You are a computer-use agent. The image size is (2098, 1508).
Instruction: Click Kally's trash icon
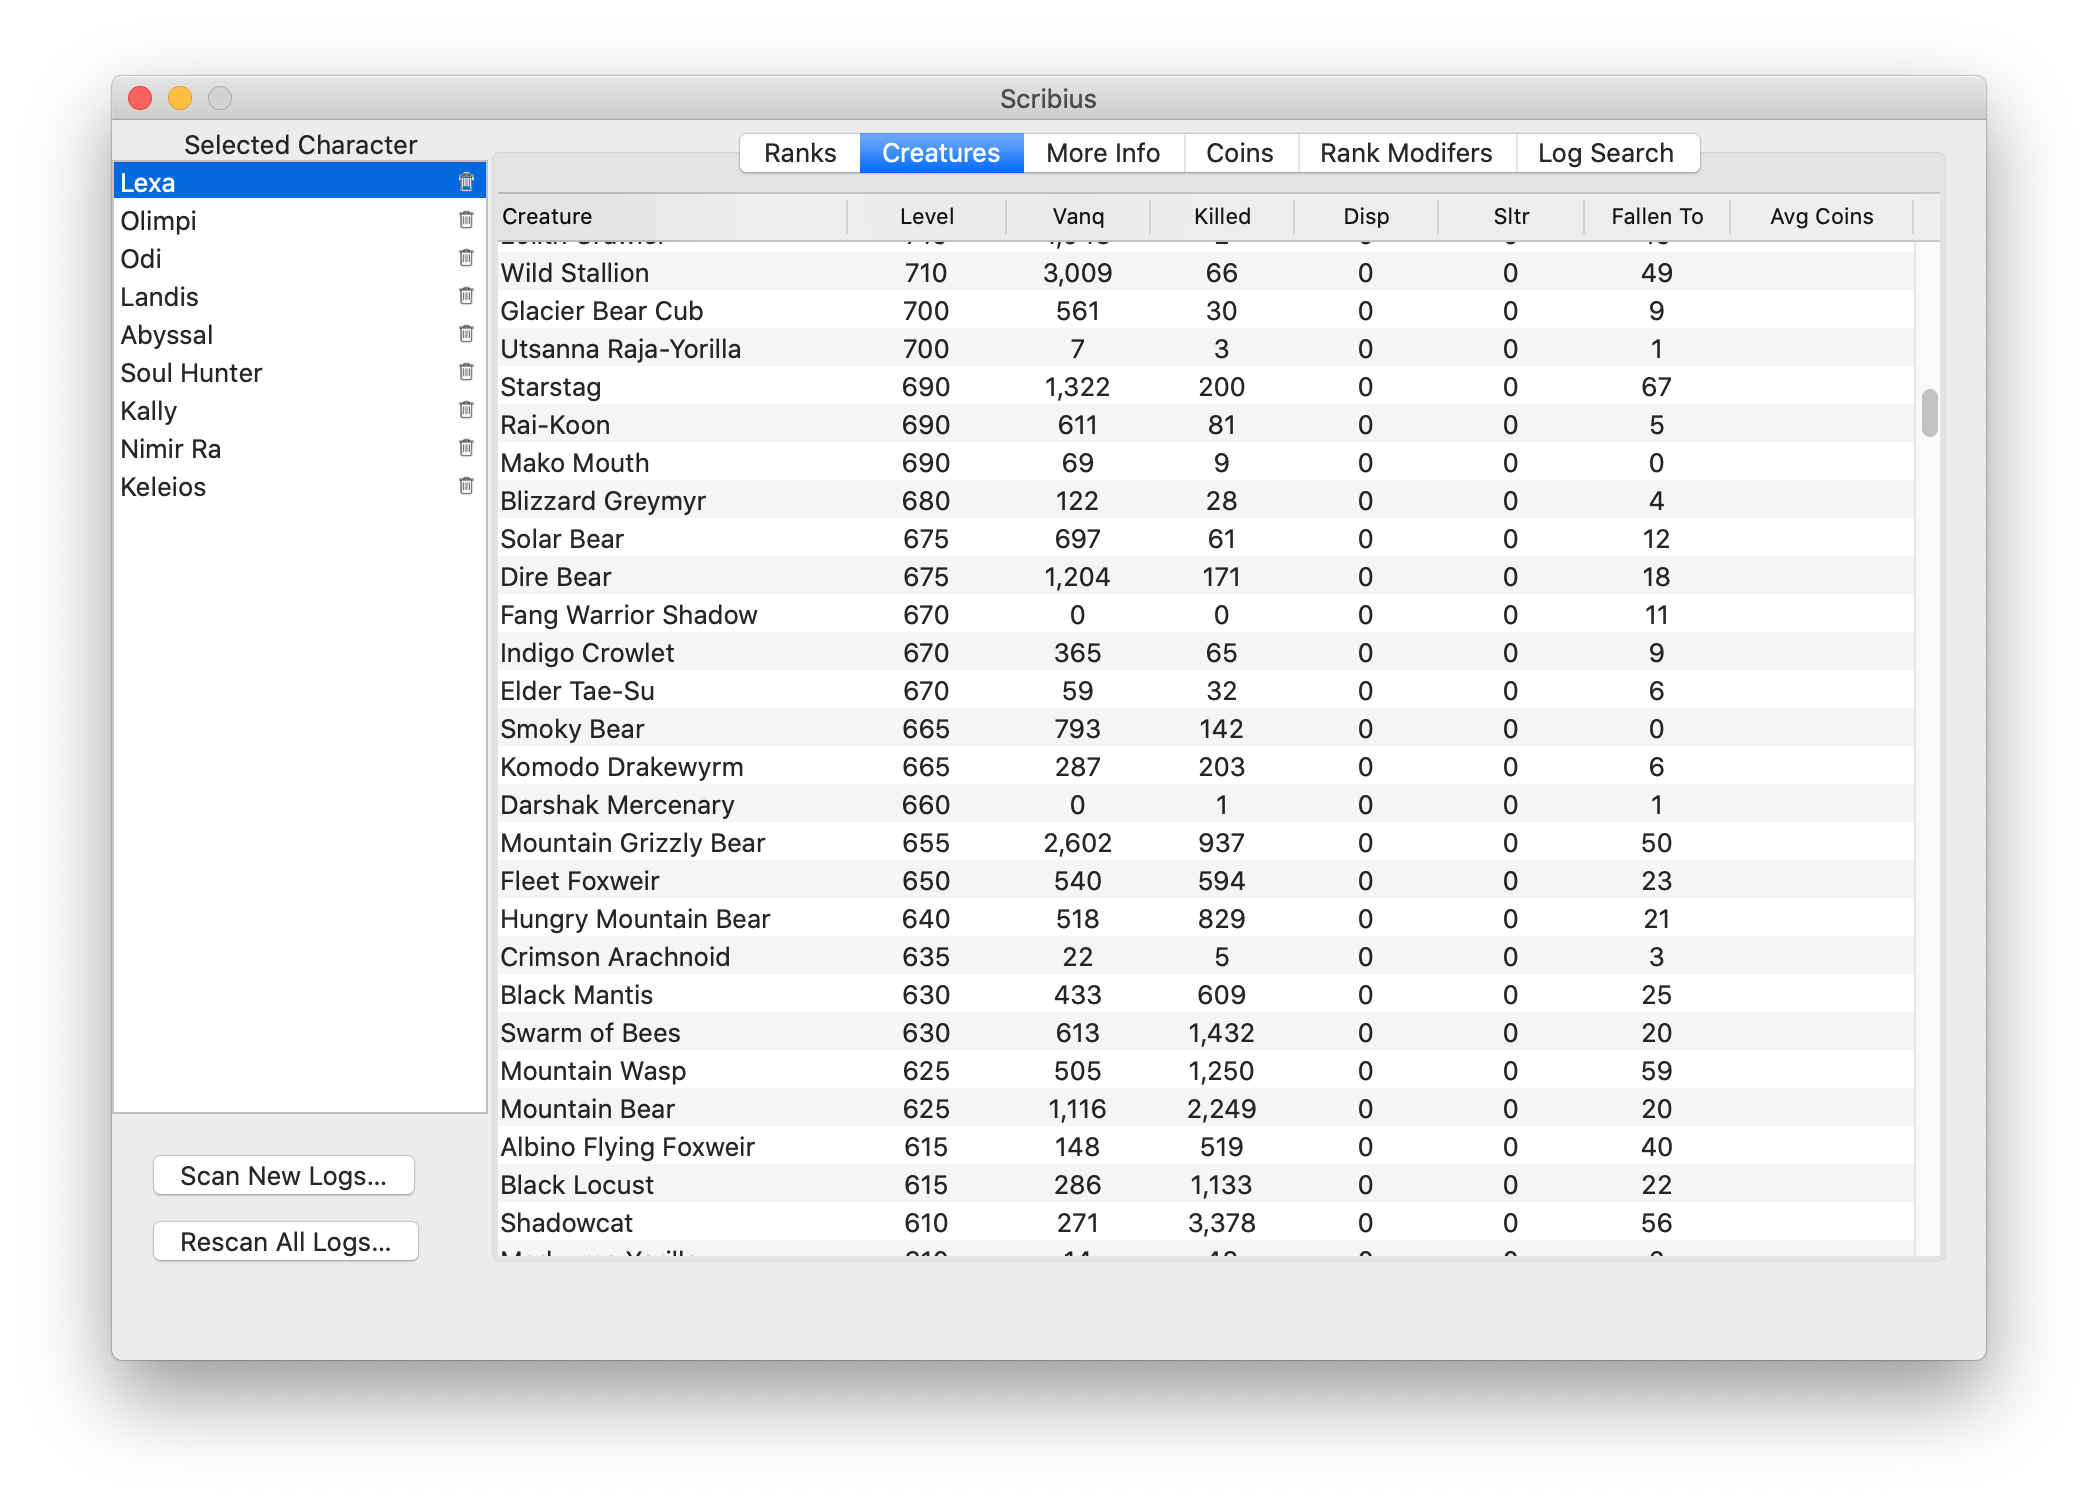(x=466, y=410)
